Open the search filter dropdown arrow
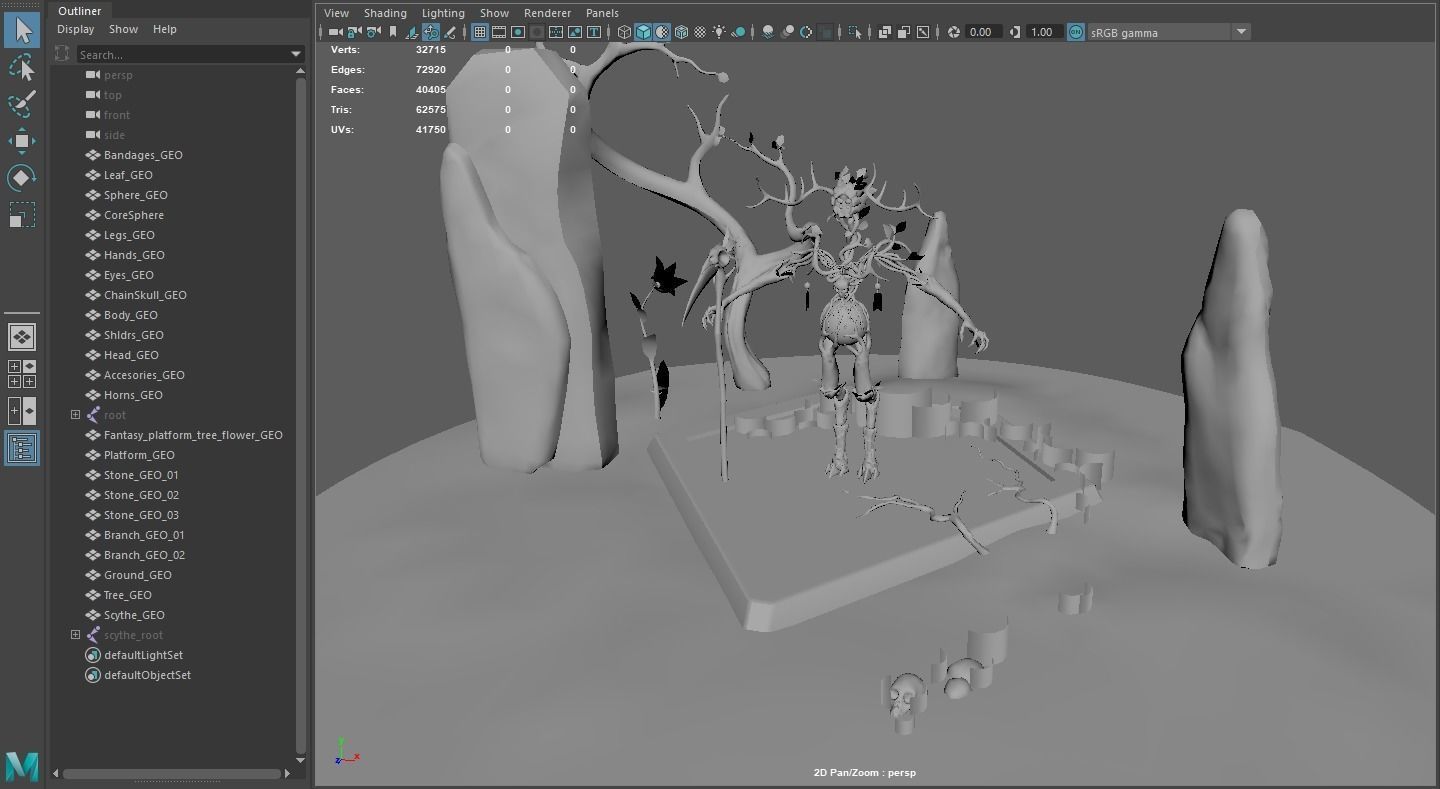 click(x=296, y=54)
